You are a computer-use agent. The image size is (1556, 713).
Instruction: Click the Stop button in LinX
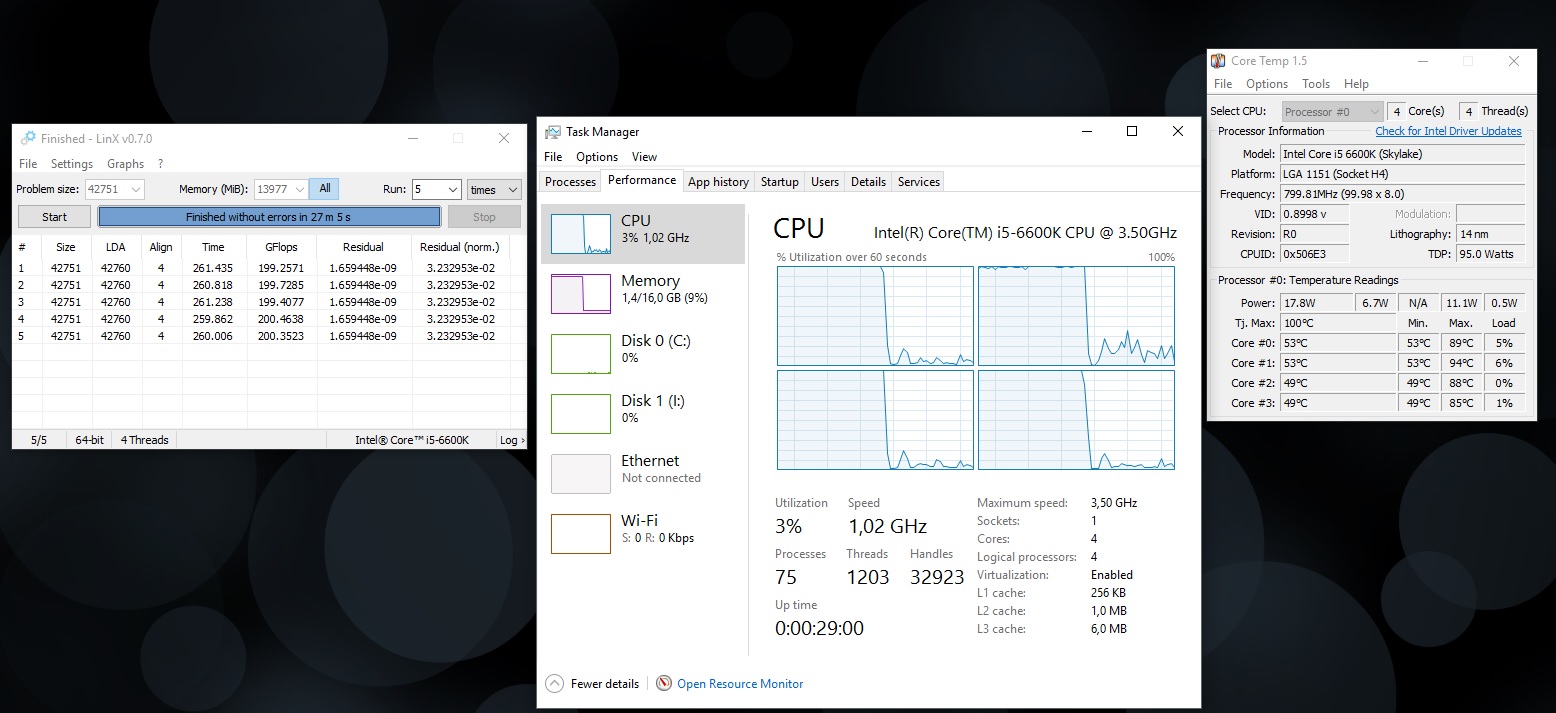click(484, 217)
